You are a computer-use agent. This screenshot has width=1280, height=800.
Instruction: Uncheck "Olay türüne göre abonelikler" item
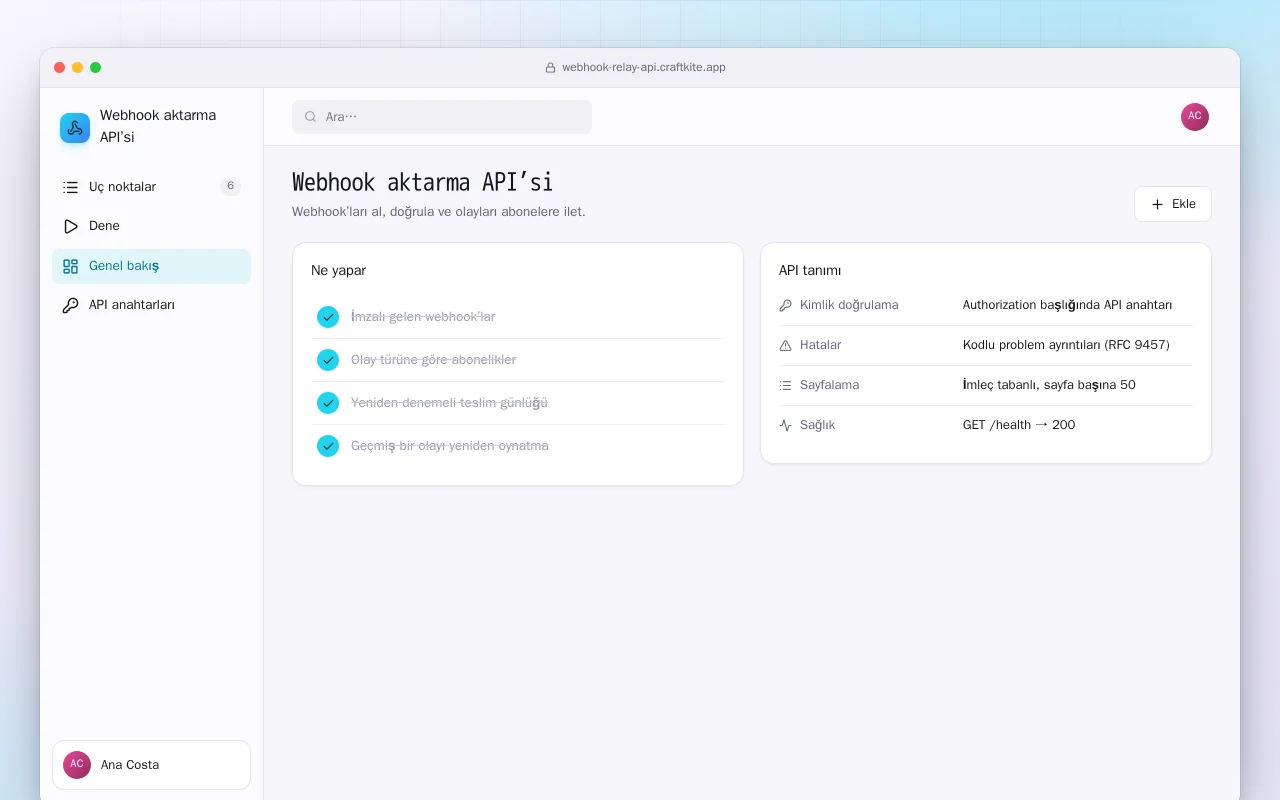(x=328, y=360)
